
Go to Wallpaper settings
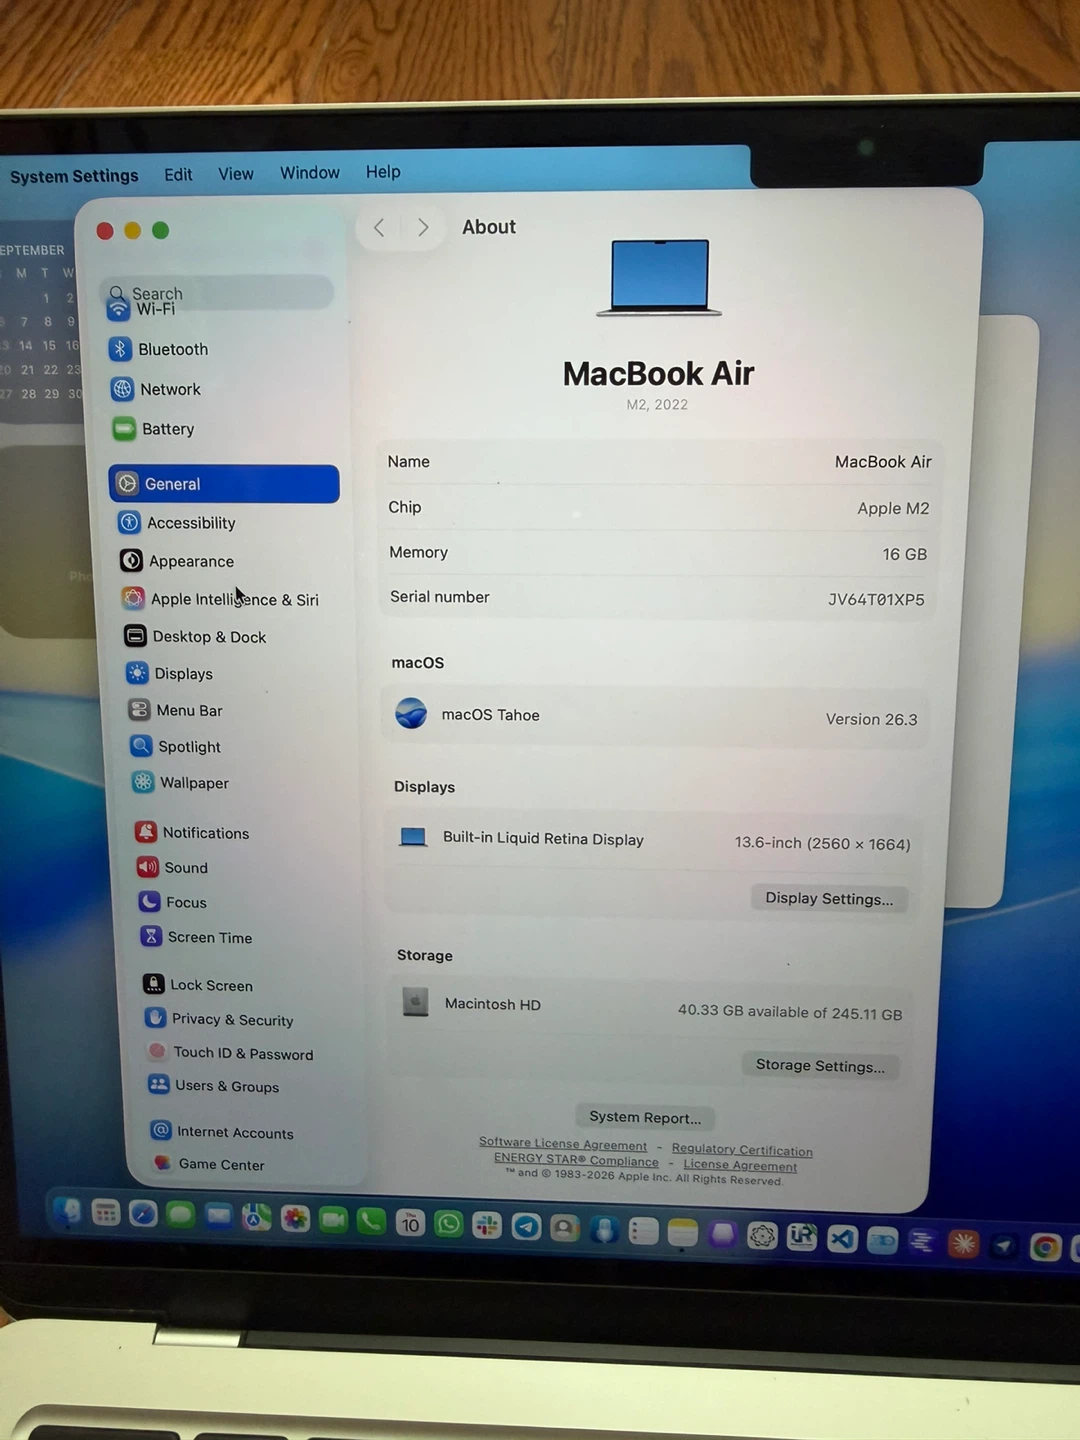tap(181, 782)
